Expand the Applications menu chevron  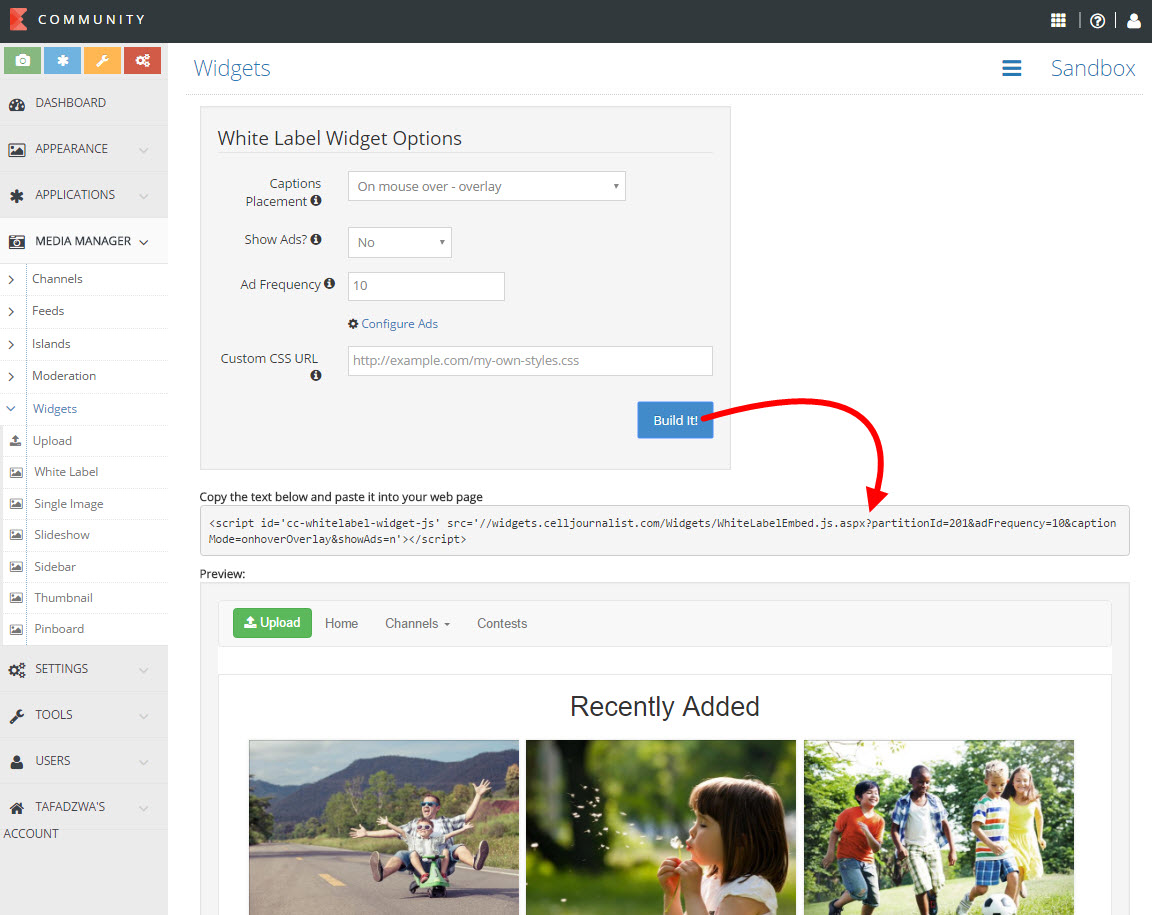[144, 196]
